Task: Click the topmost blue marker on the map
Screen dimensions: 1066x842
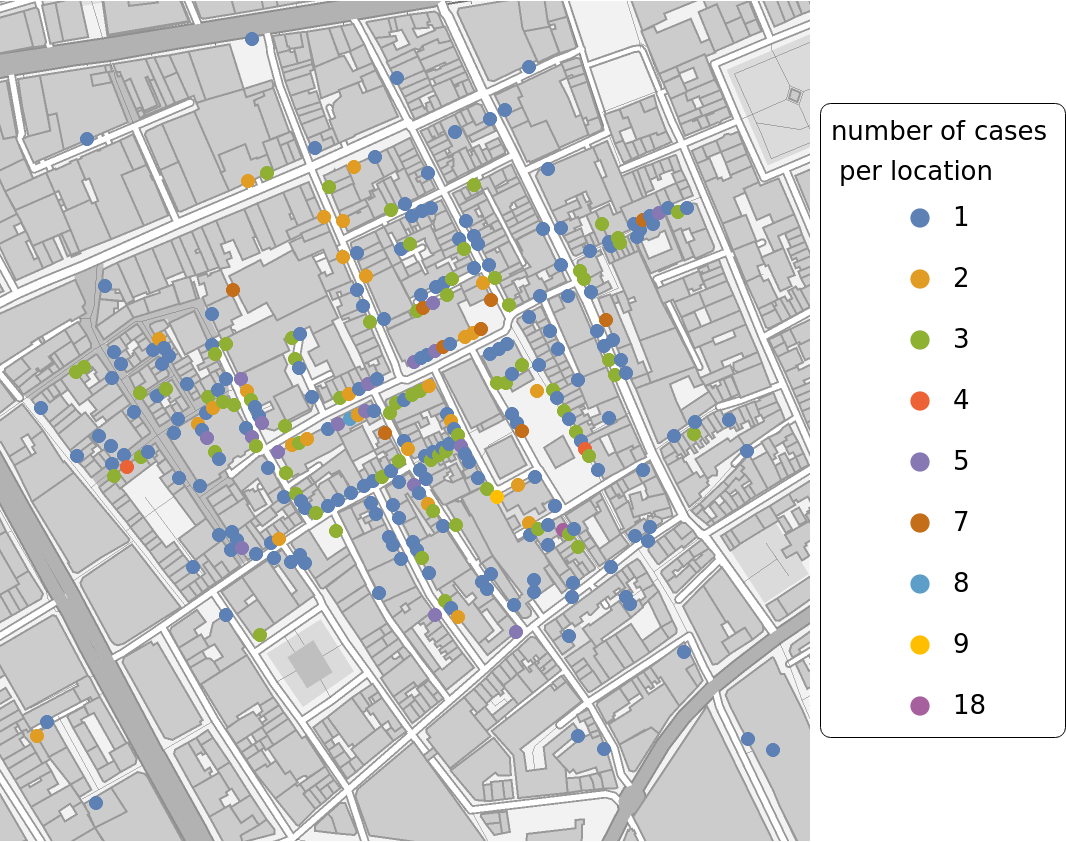Action: (x=252, y=39)
